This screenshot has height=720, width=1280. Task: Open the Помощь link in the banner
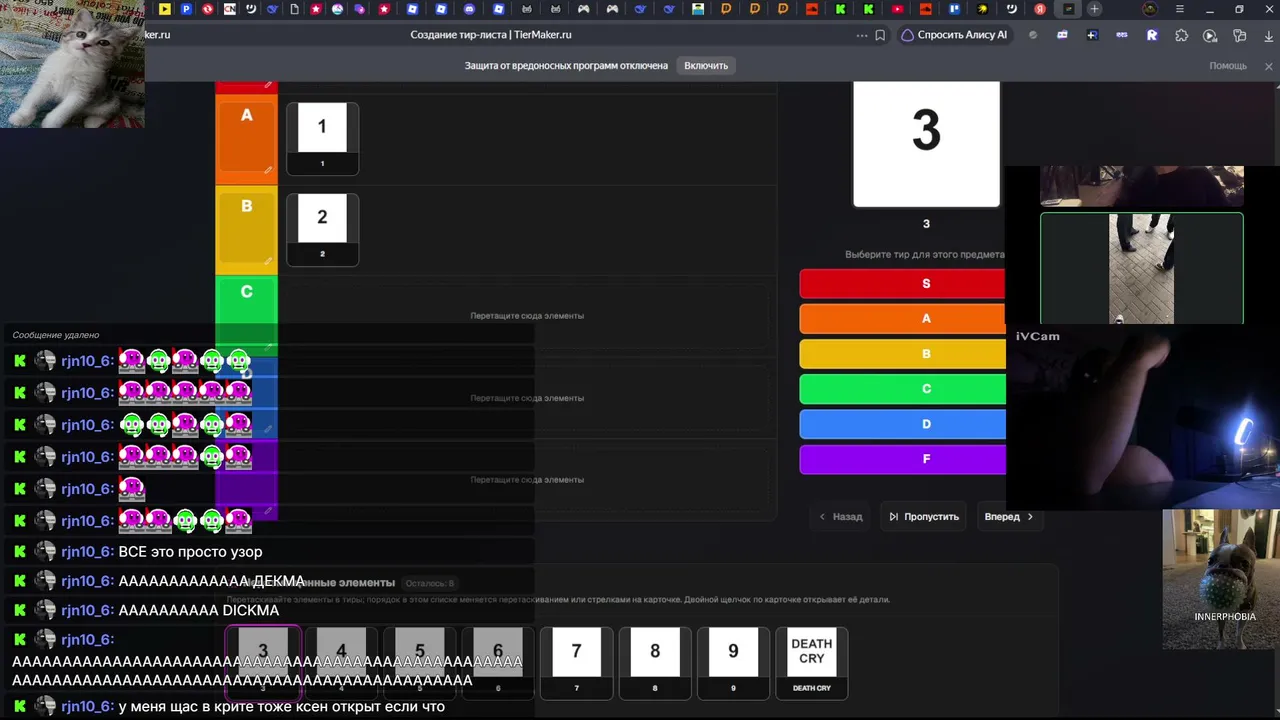pyautogui.click(x=1228, y=66)
